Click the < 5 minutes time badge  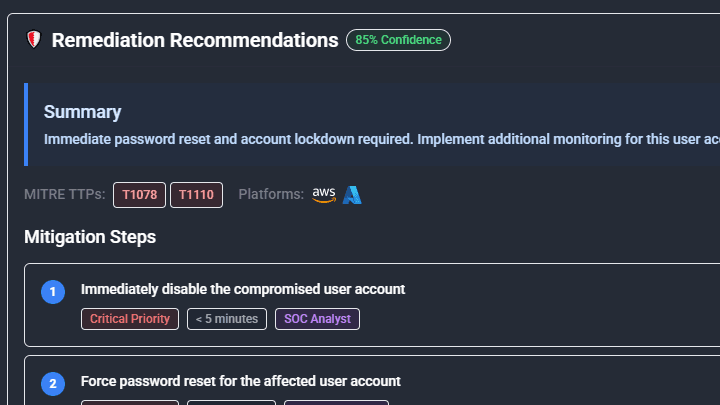click(227, 319)
